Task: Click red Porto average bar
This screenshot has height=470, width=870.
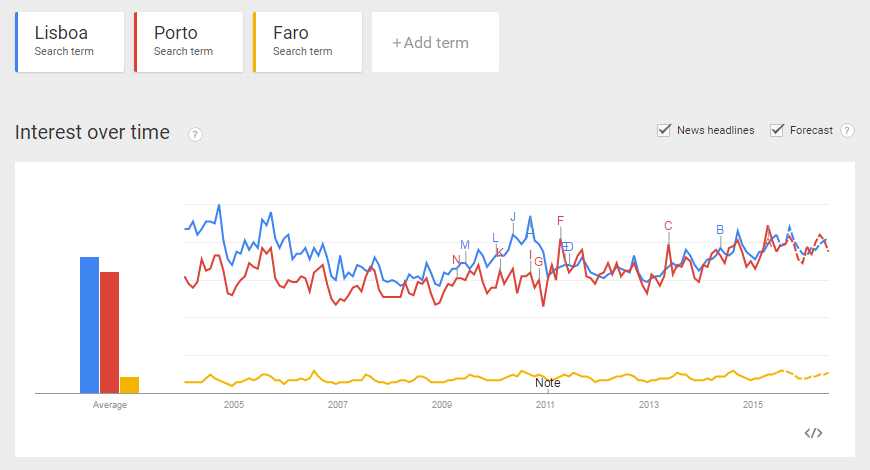Action: click(110, 332)
